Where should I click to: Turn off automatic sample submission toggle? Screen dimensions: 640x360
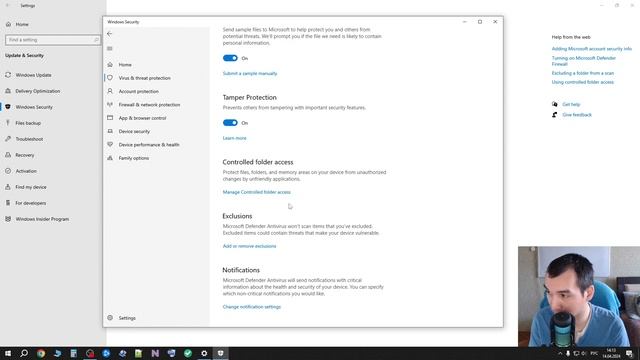230,58
